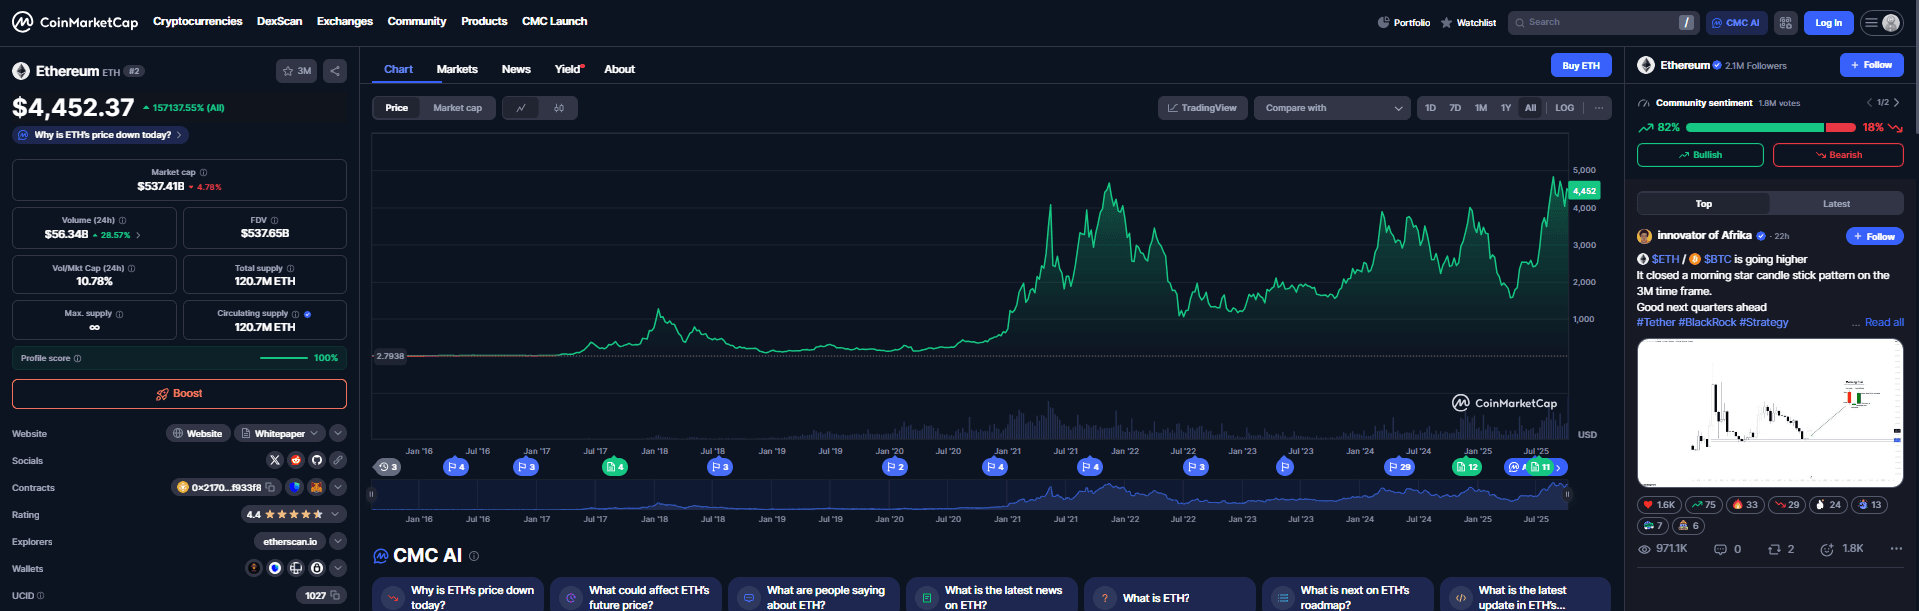1919x611 pixels.
Task: Copy the 0x2170...f933f8 contract address
Action: (270, 487)
